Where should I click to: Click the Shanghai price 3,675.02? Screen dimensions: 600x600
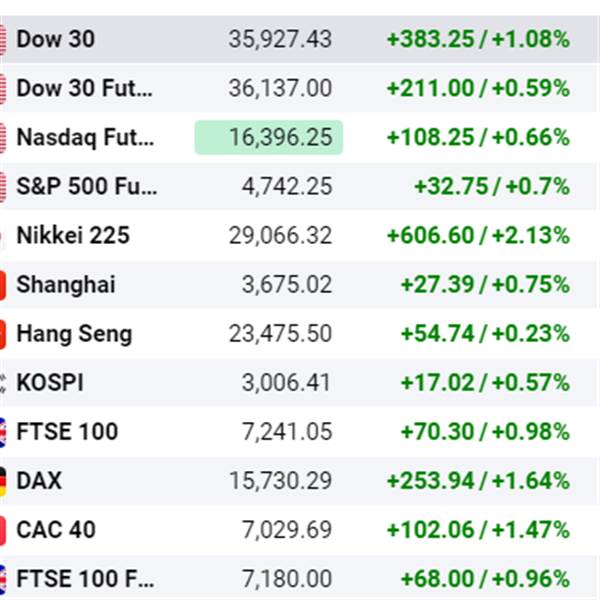coord(286,285)
